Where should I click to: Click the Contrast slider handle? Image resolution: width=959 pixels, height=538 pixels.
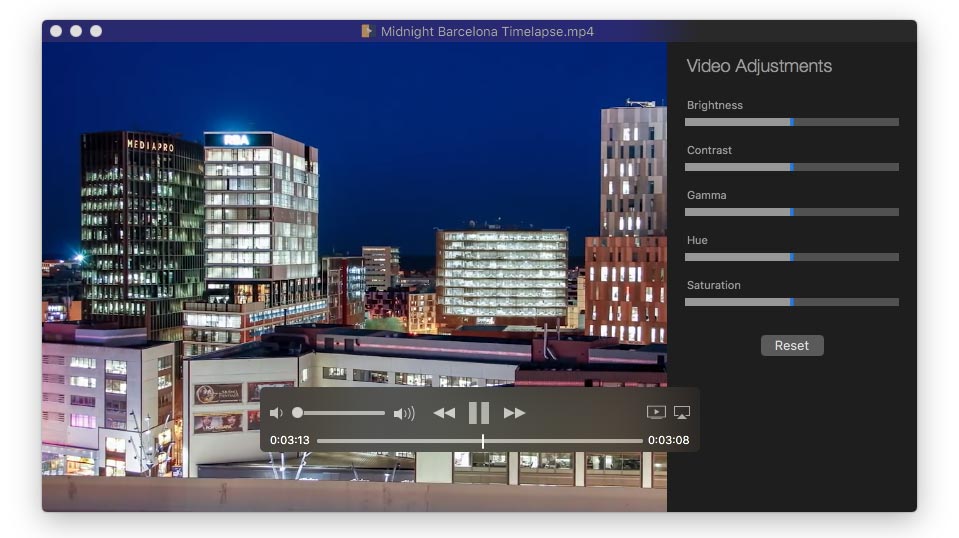pos(792,167)
